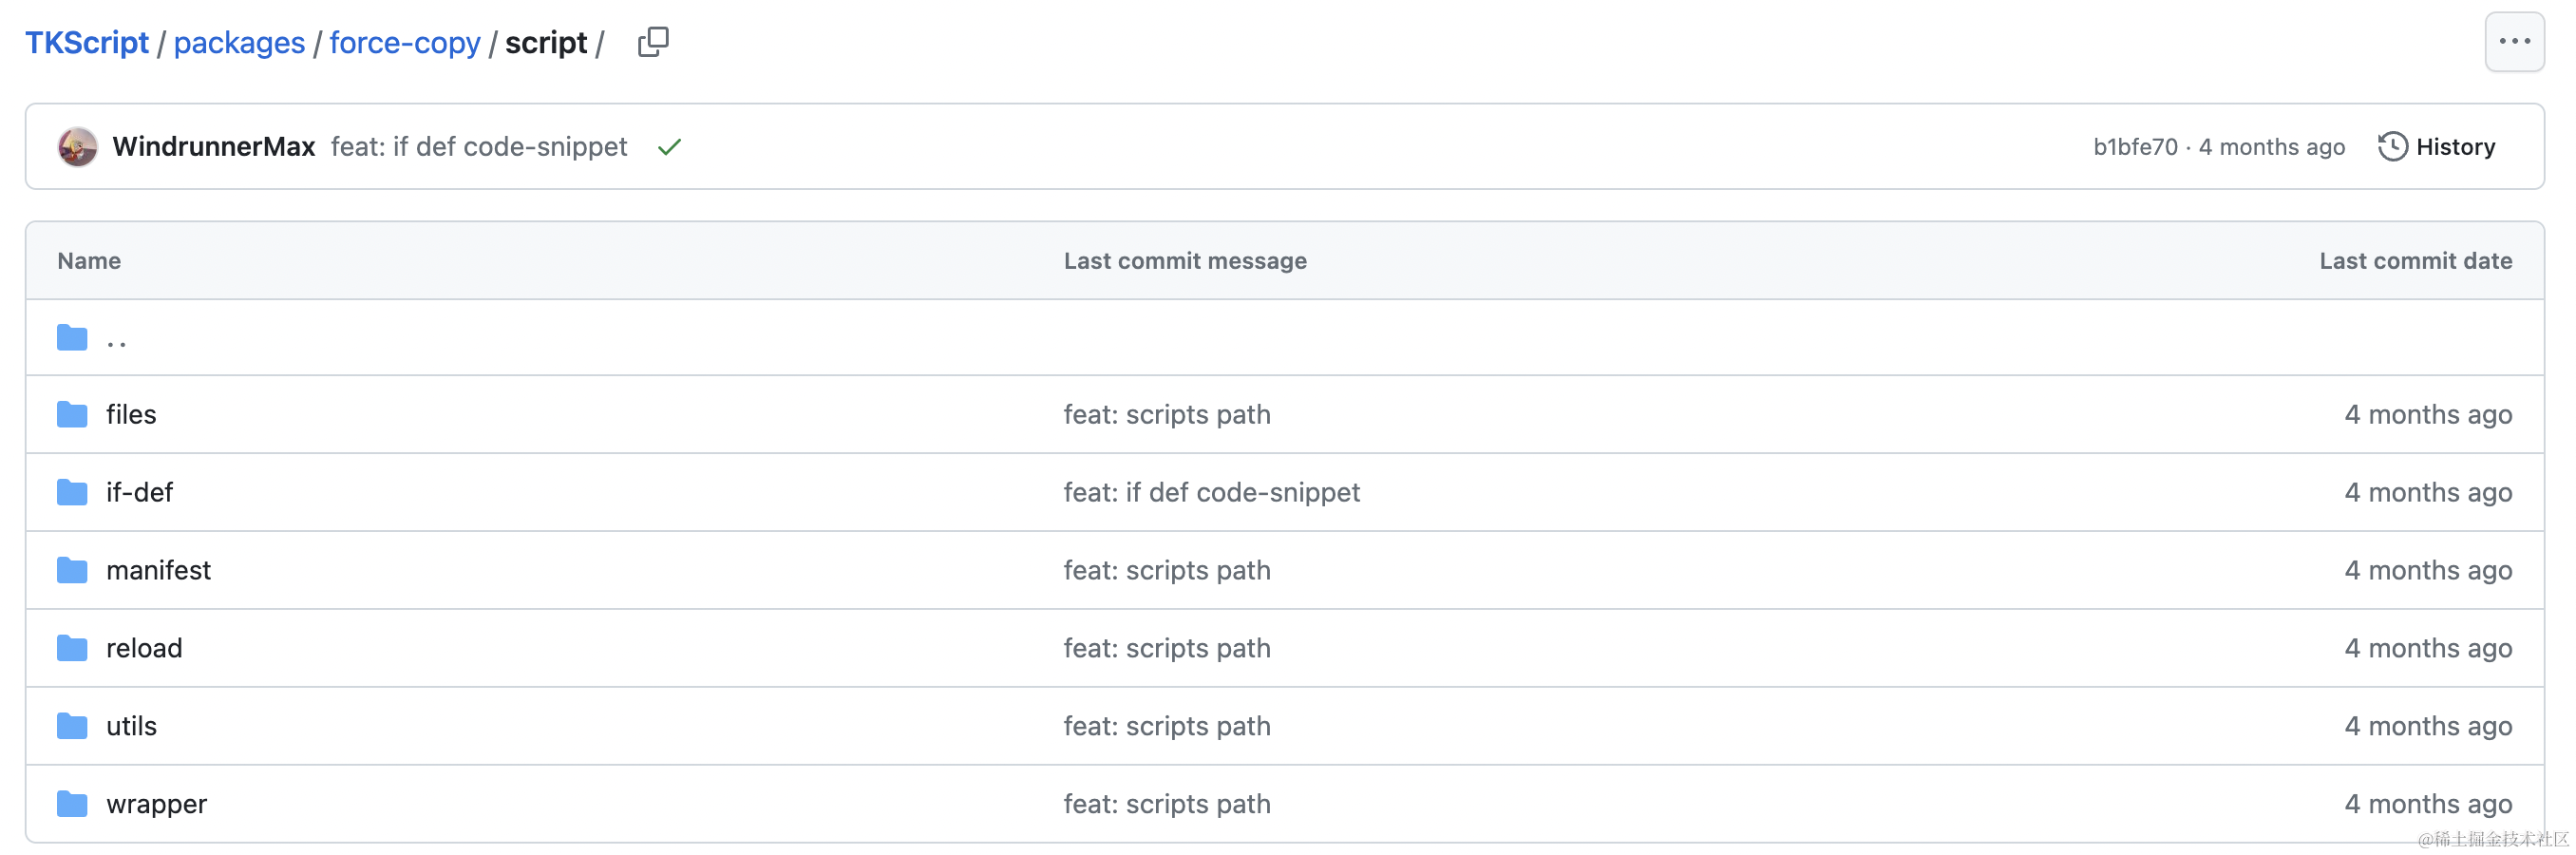View commit History
Screen dimensions: 2576x855
(2436, 147)
